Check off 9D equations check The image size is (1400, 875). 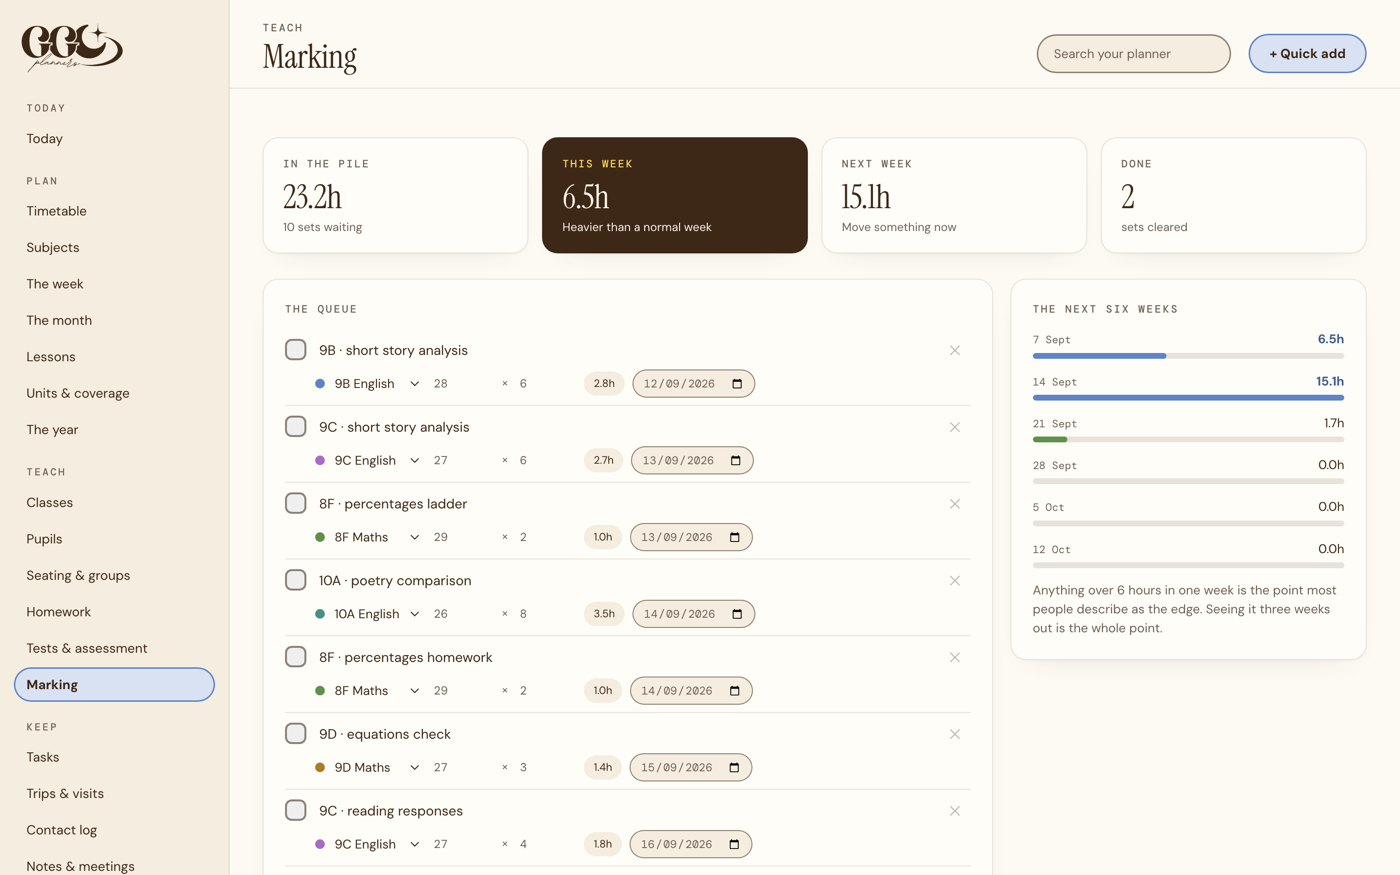click(296, 733)
